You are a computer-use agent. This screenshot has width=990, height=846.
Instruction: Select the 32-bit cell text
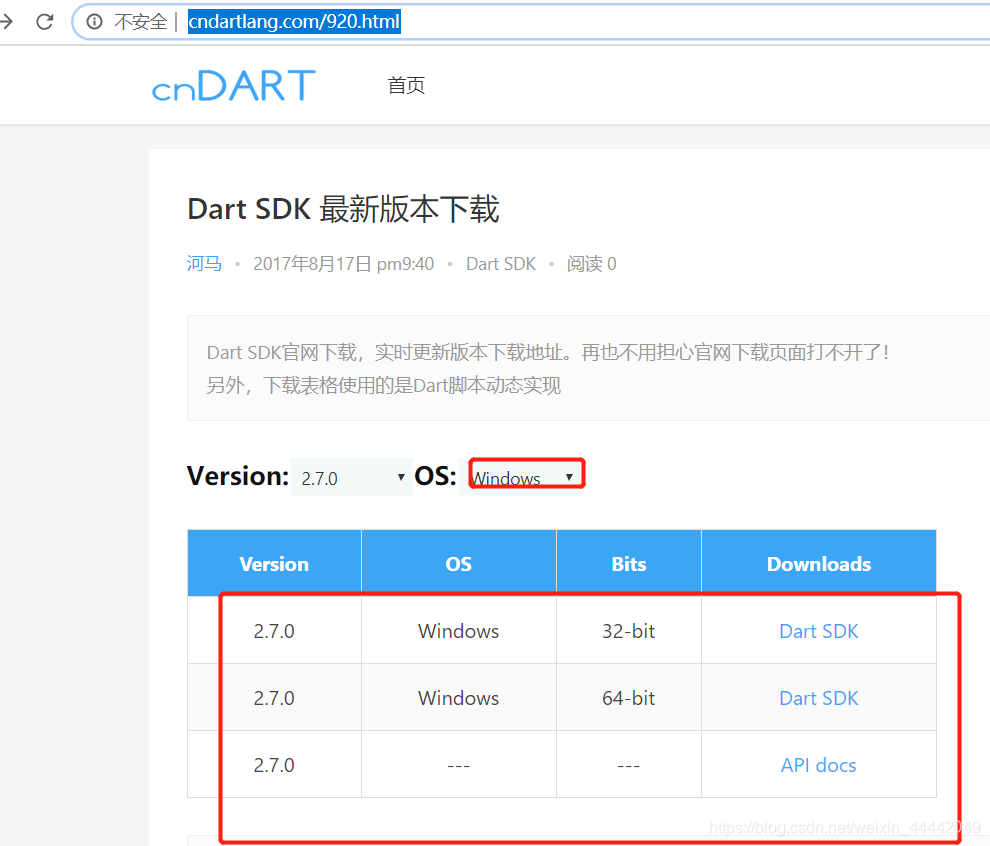pos(629,631)
